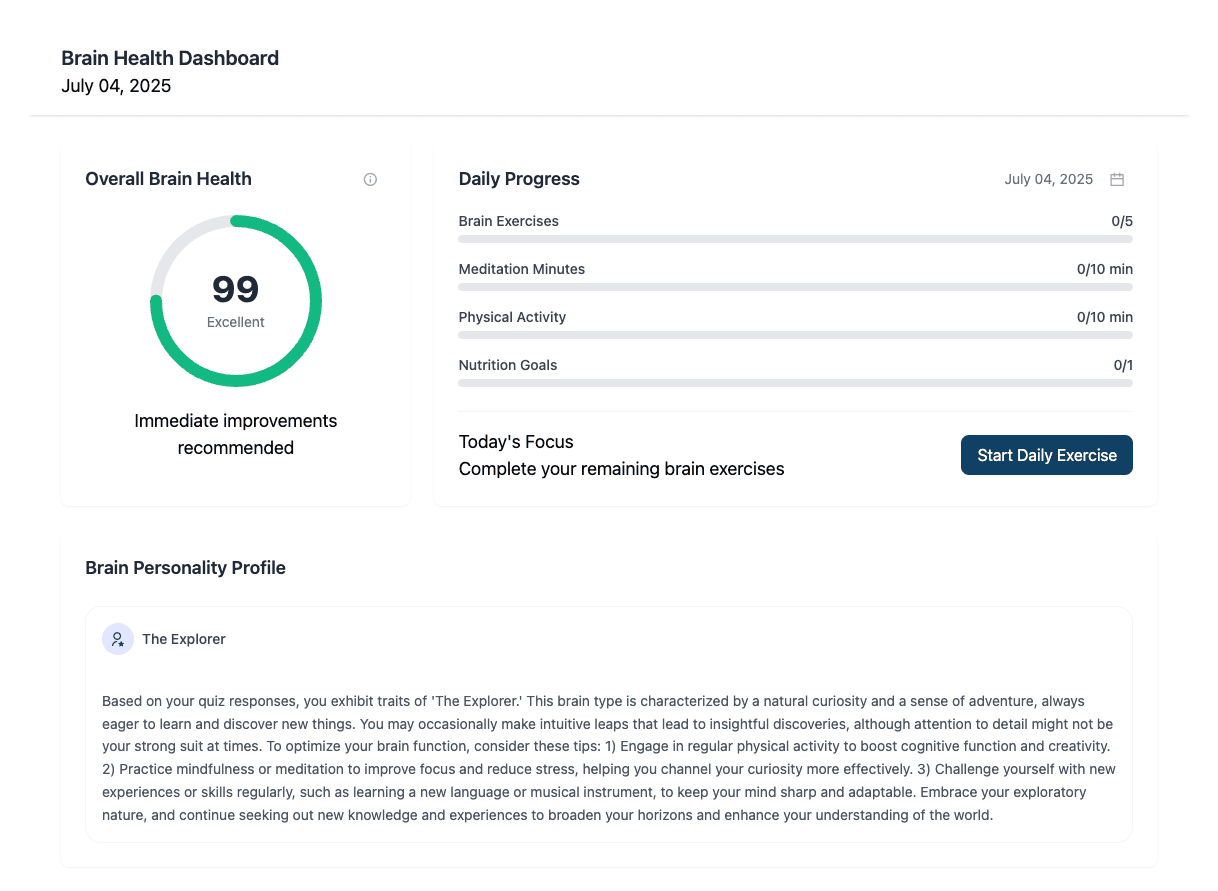Image resolution: width=1218 pixels, height=891 pixels.
Task: Click the Immediate improvements recommended text
Action: [236, 434]
